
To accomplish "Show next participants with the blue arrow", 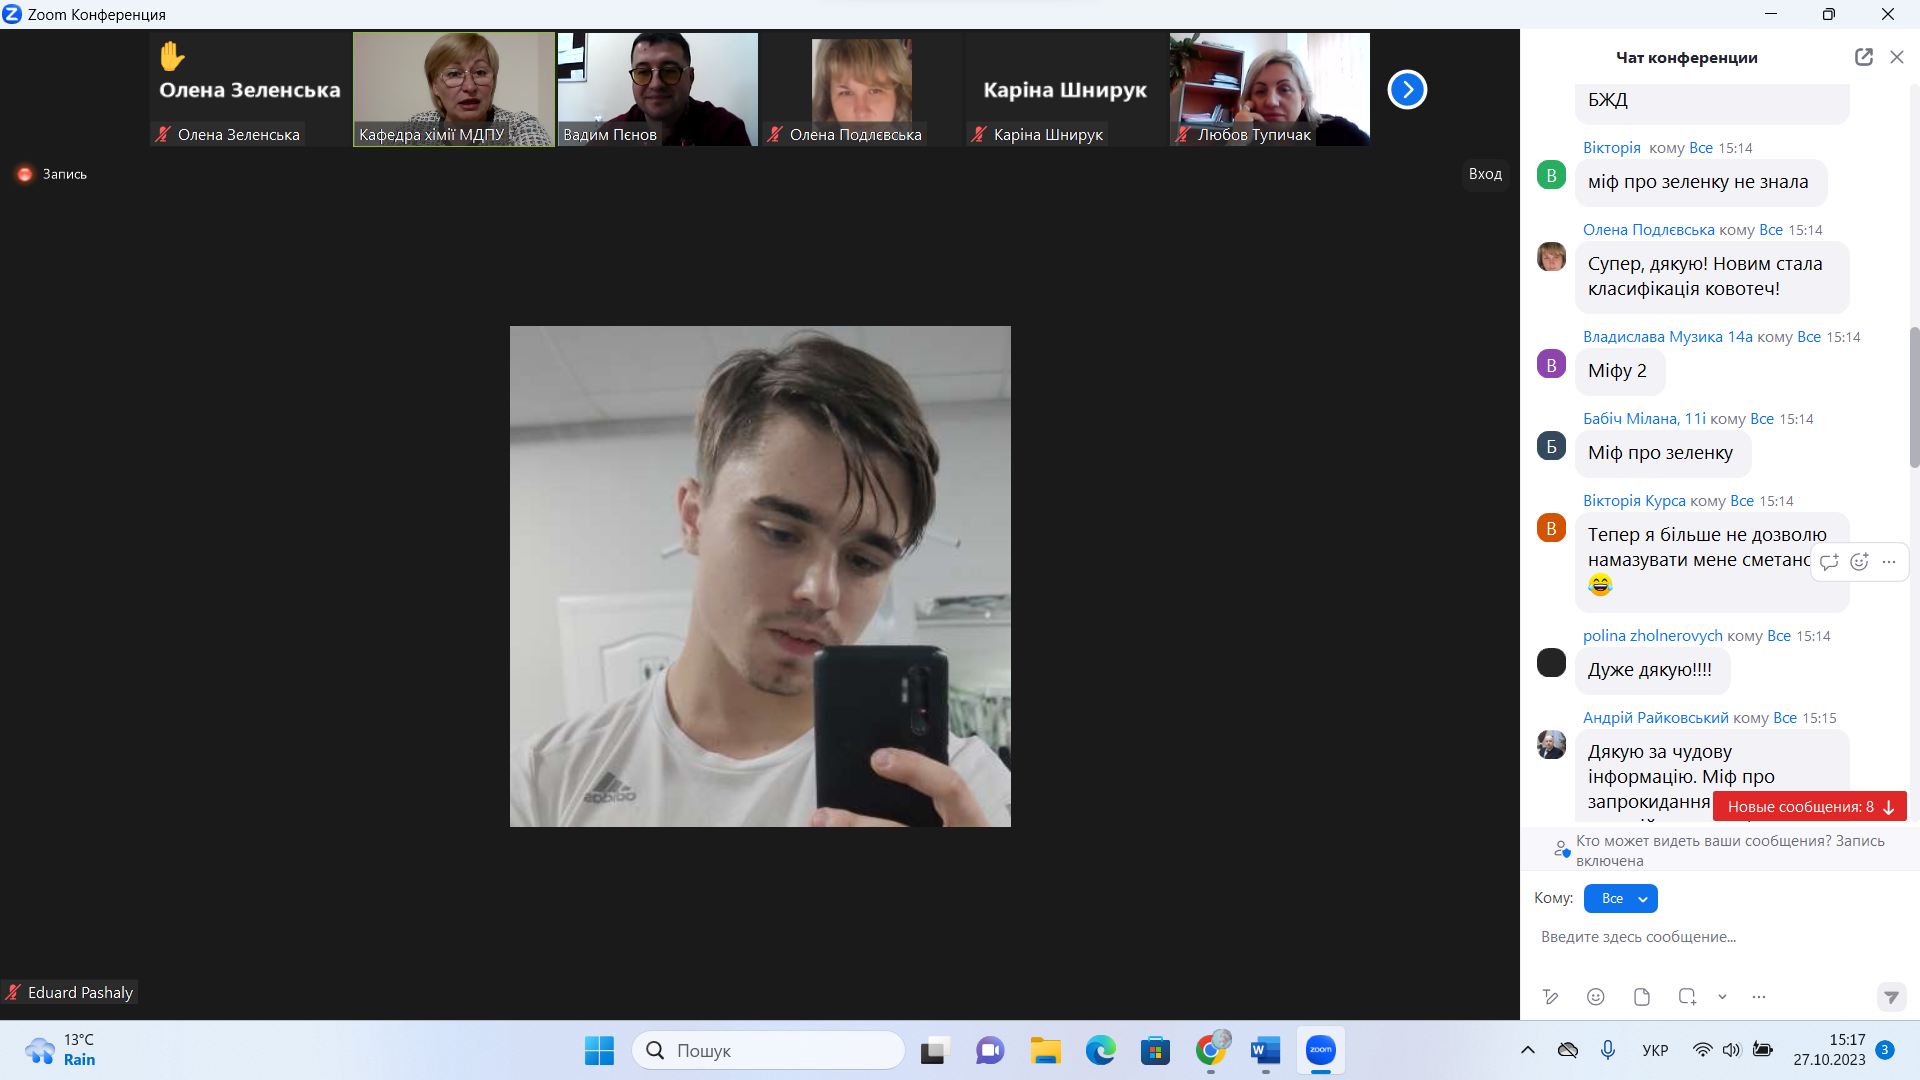I will 1407,90.
